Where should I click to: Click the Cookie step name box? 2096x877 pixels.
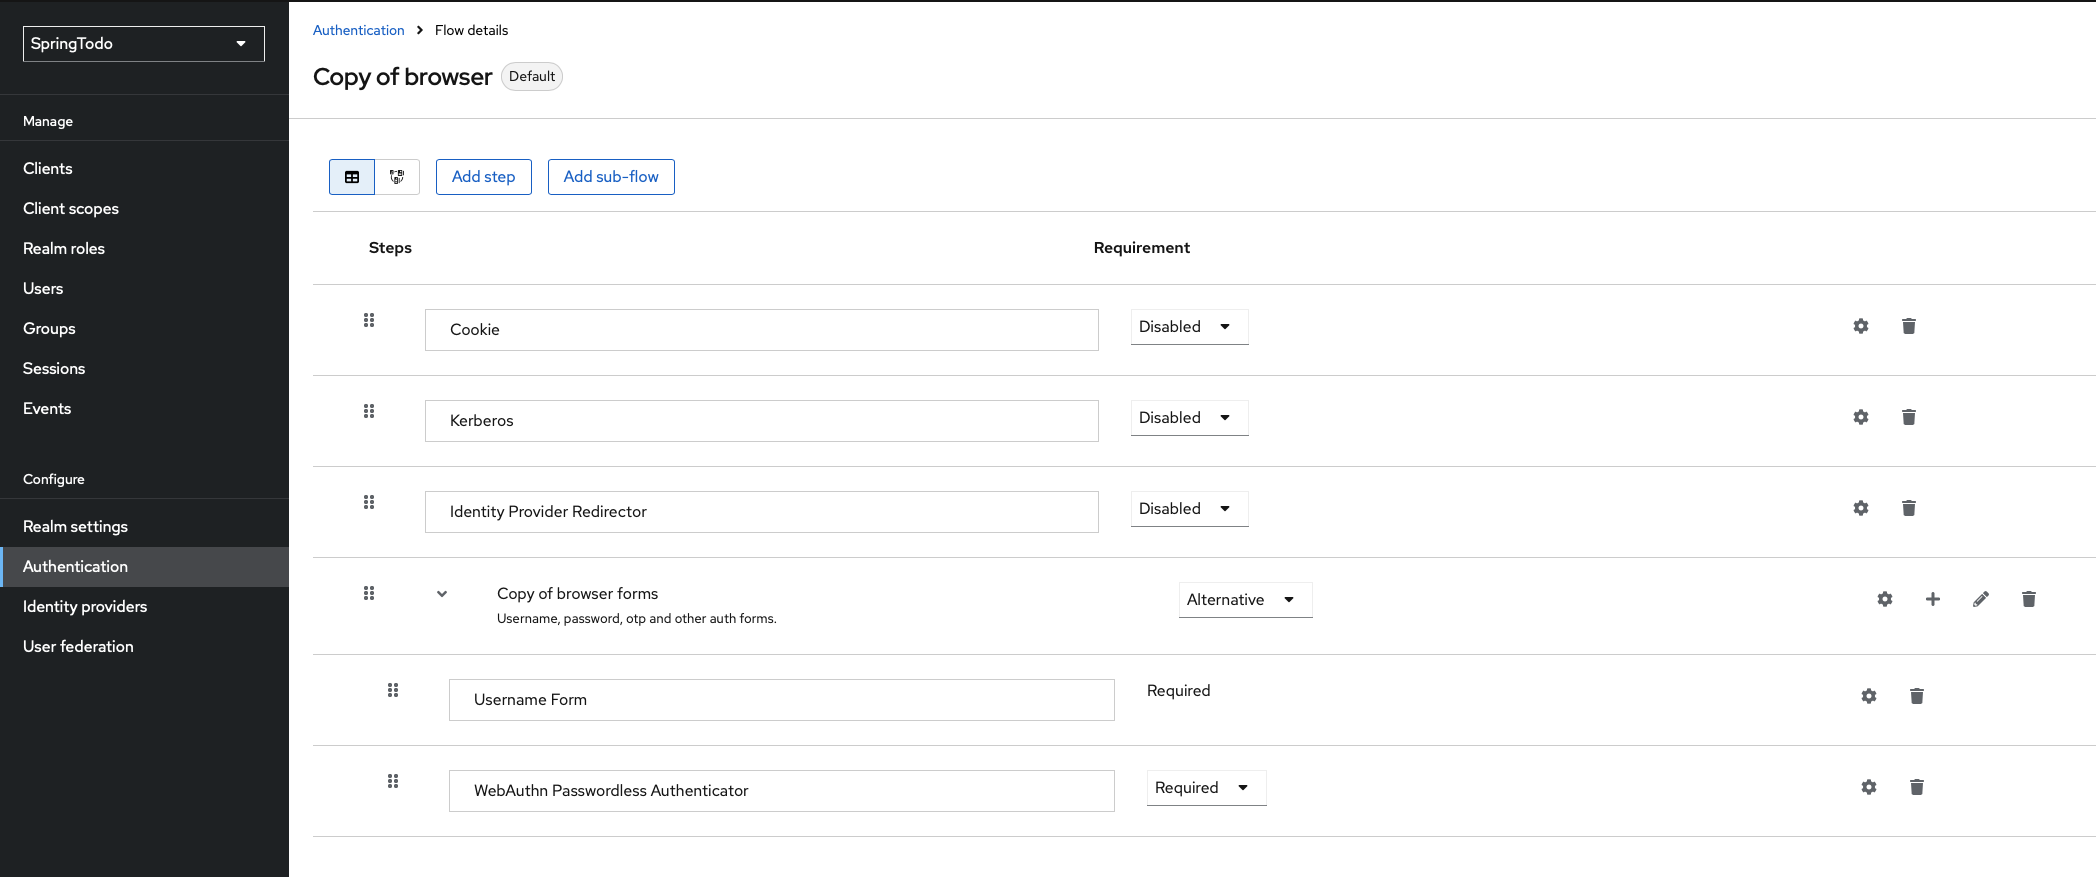click(762, 330)
